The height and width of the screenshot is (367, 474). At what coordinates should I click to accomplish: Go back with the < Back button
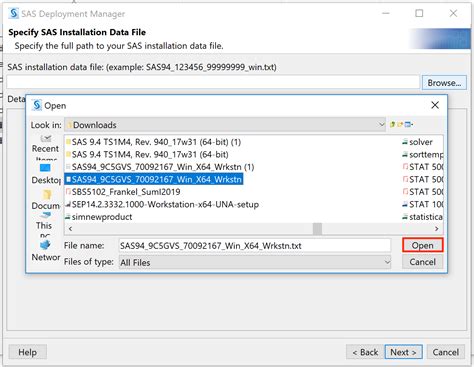[x=365, y=352]
